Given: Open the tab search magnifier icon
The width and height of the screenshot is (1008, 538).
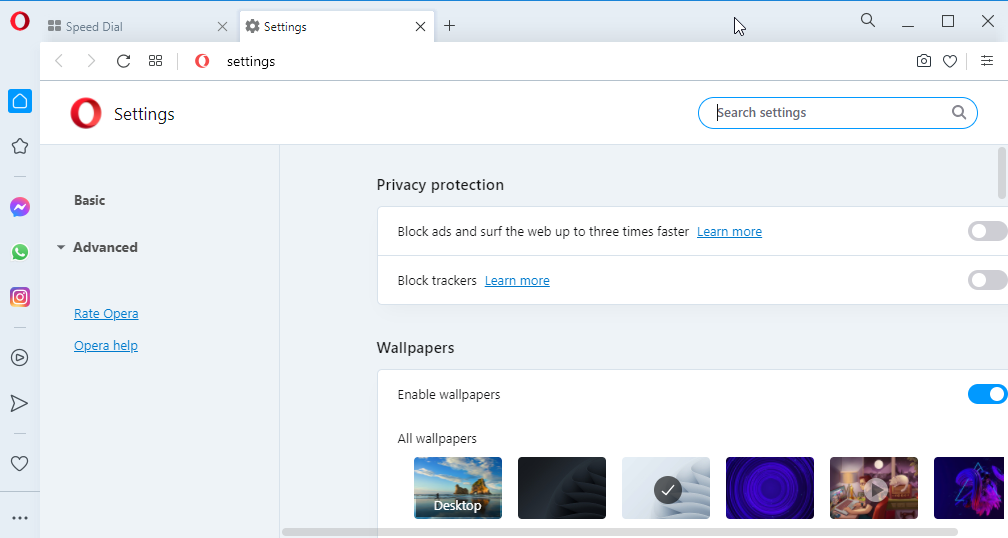Looking at the screenshot, I should [x=868, y=21].
